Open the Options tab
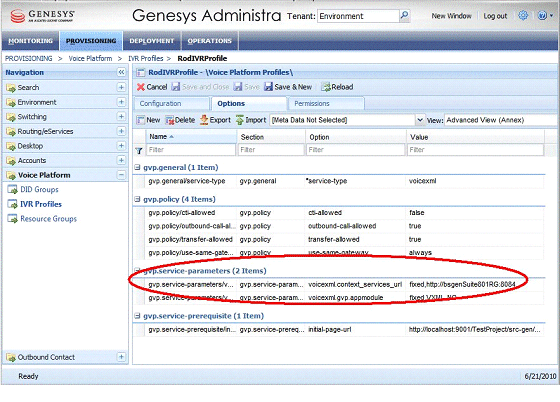Screen dimensions: 560x402 pyautogui.click(x=249, y=104)
